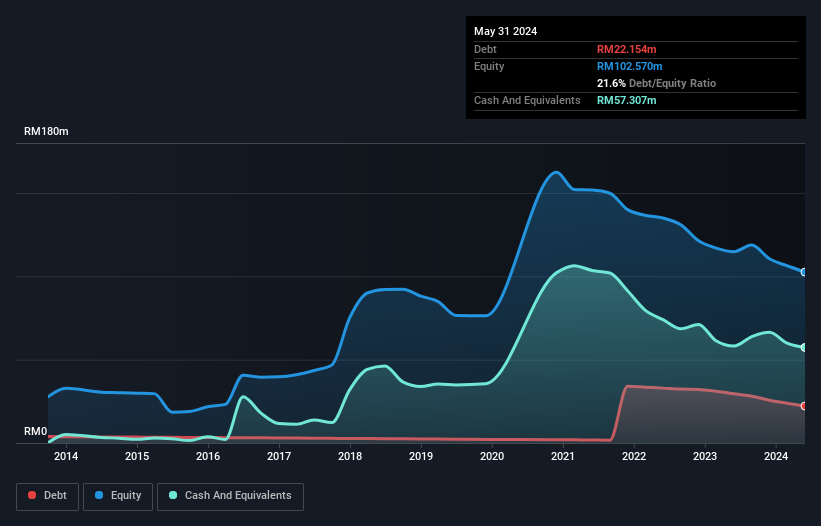Click the RM102.570m equity value
821x526 pixels.
(629, 66)
